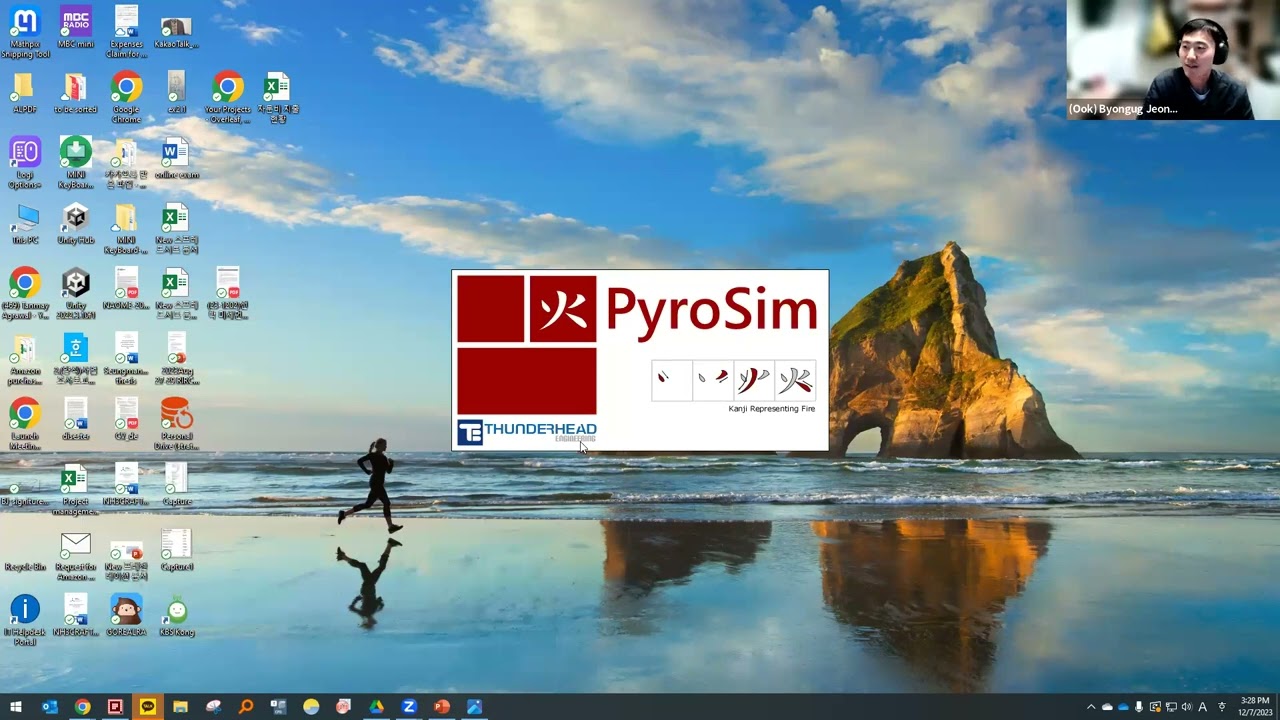1280x720 pixels.
Task: Open PowerPoint from the taskbar
Action: 442,707
